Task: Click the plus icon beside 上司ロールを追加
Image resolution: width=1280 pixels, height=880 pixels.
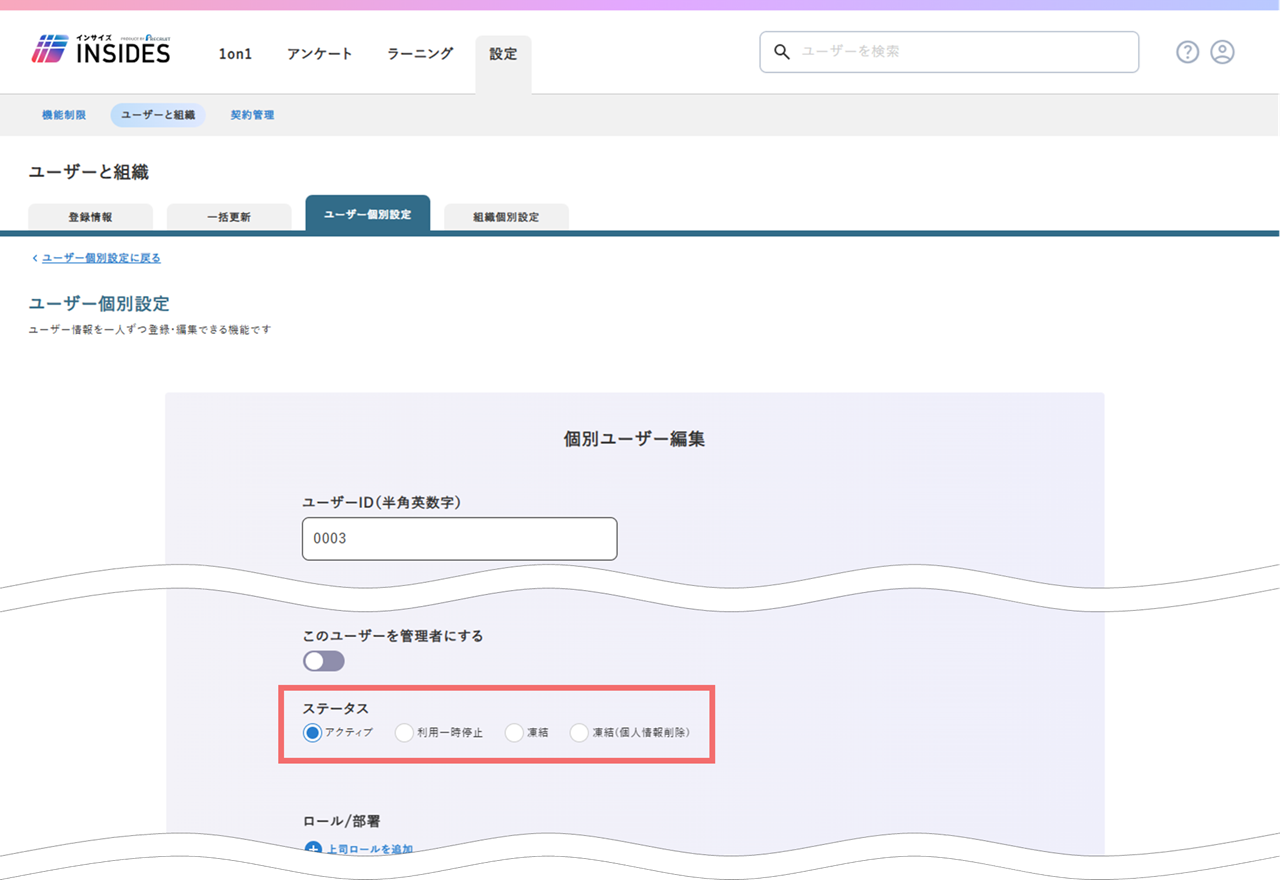Action: [x=312, y=849]
